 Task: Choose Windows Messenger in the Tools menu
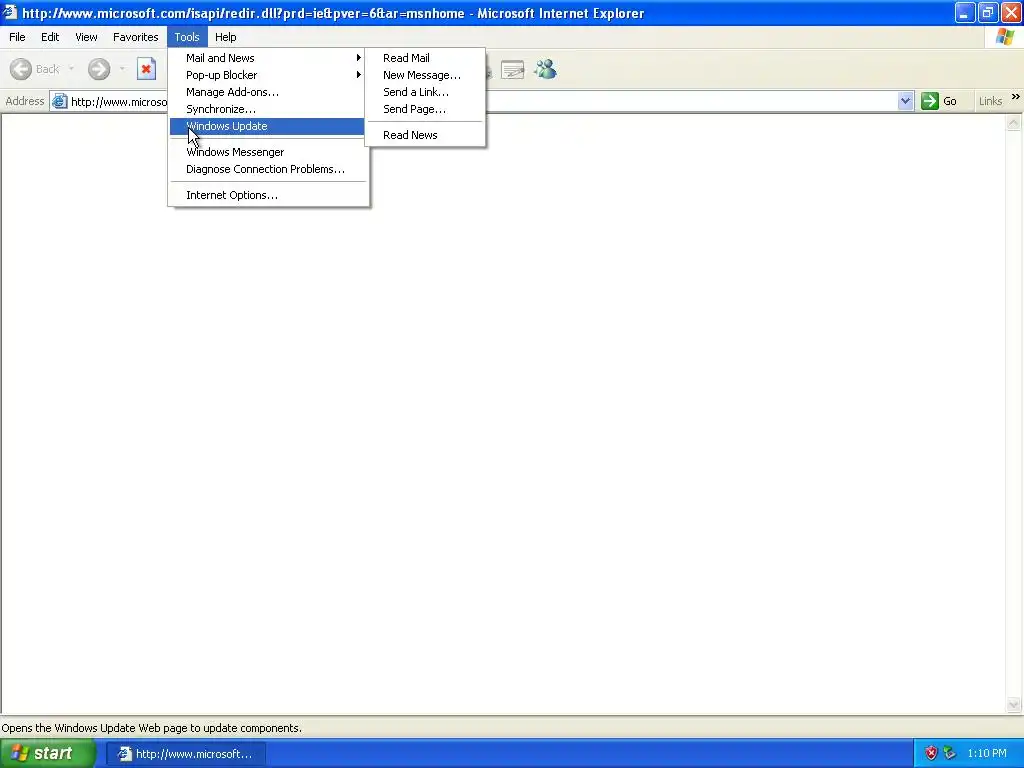[x=267, y=152]
